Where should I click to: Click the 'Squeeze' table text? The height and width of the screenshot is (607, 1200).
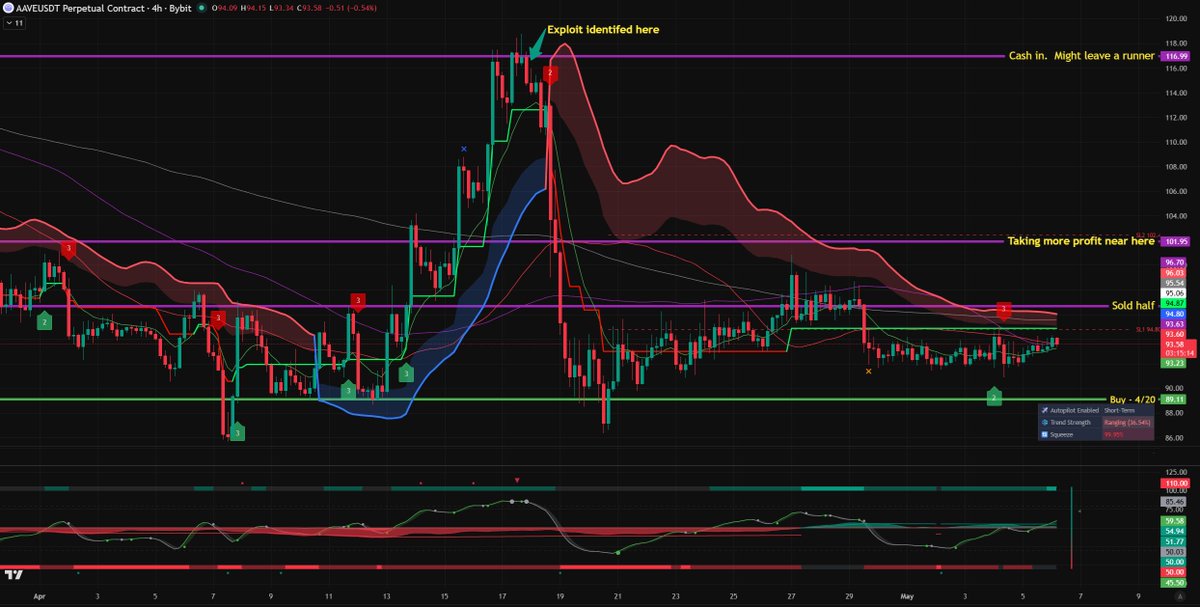point(1061,434)
